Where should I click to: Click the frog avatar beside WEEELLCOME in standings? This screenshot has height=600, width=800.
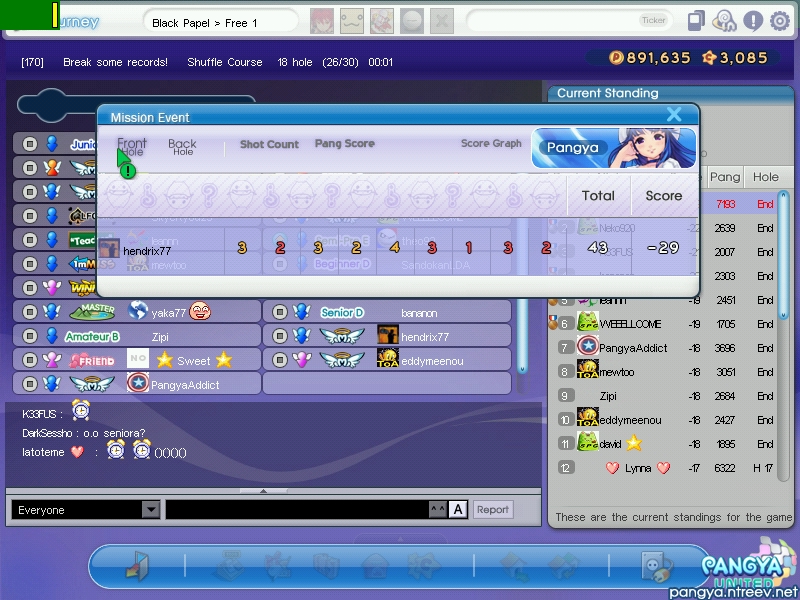(588, 322)
